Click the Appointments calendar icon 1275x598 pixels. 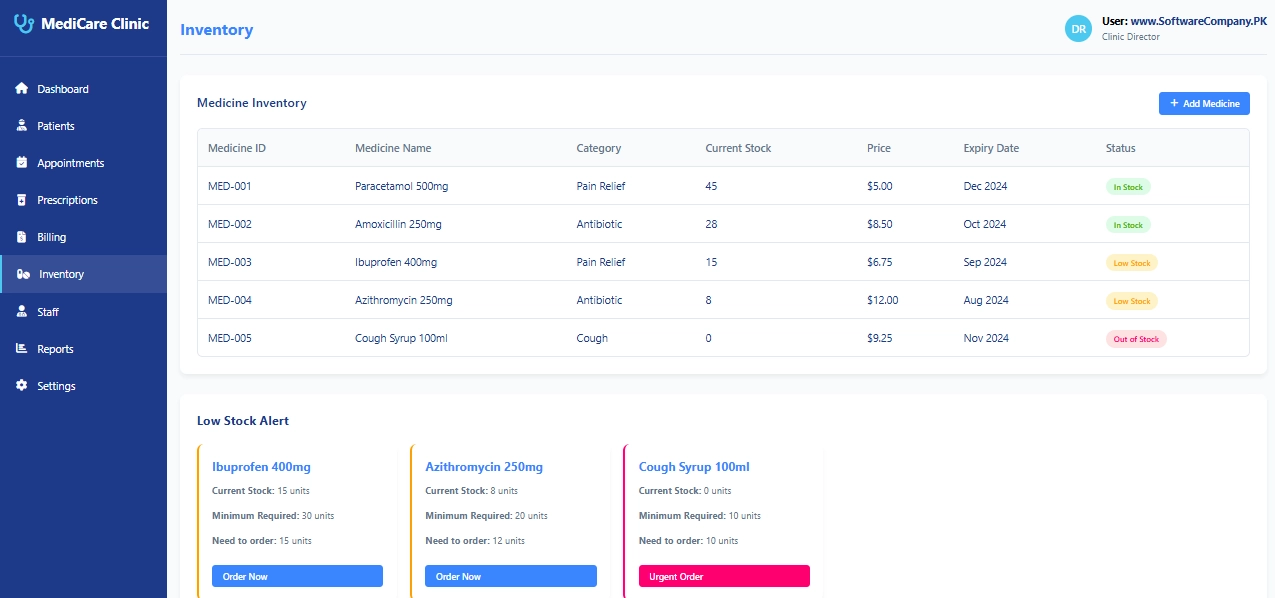pyautogui.click(x=20, y=162)
